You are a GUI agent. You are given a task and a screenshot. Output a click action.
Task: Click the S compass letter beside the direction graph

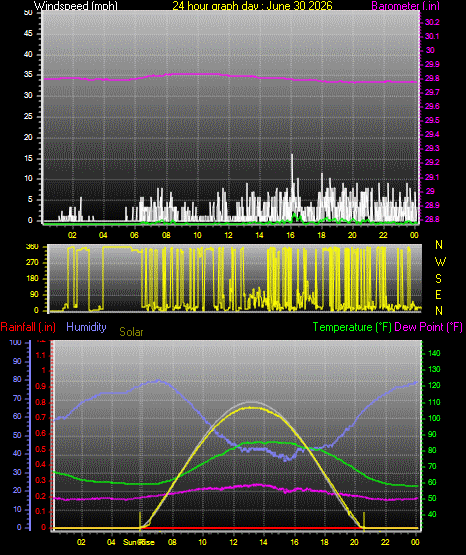tap(438, 279)
